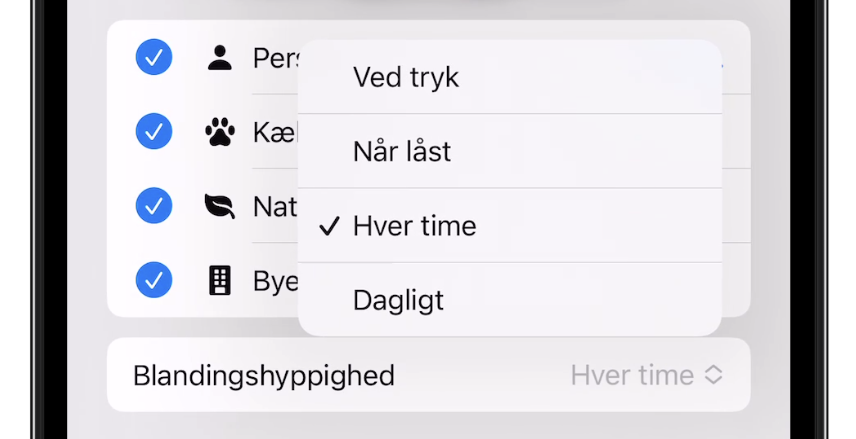This screenshot has height=439, width=856.
Task: Select Dagligt from the popup menu
Action: click(x=398, y=300)
